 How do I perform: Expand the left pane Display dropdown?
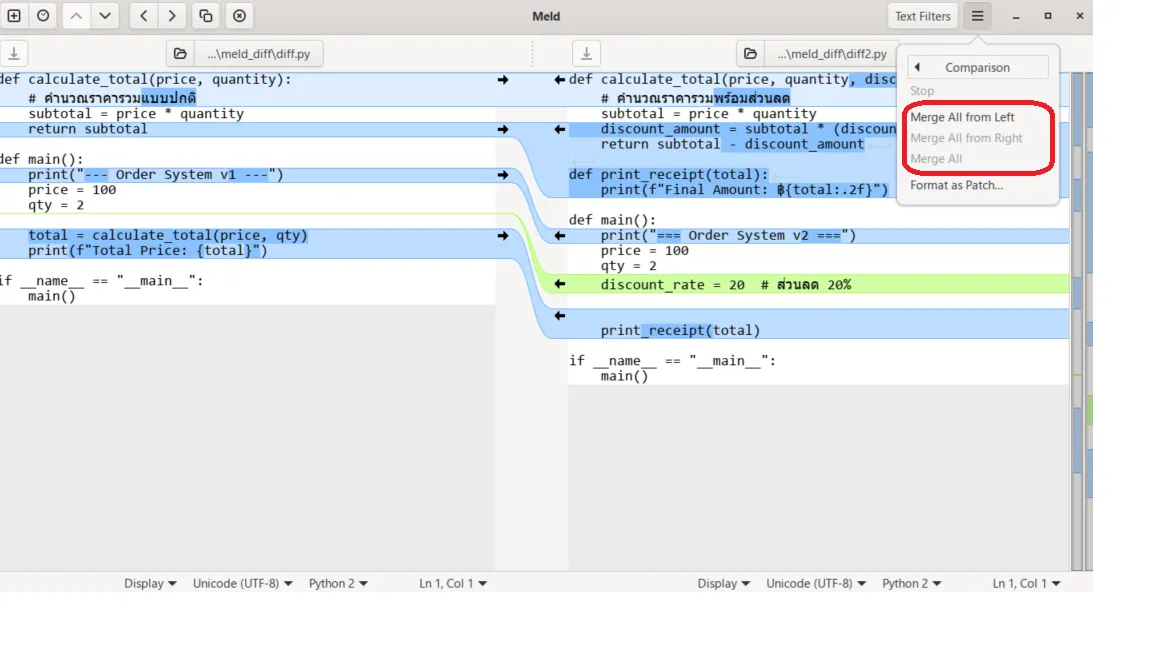[150, 583]
